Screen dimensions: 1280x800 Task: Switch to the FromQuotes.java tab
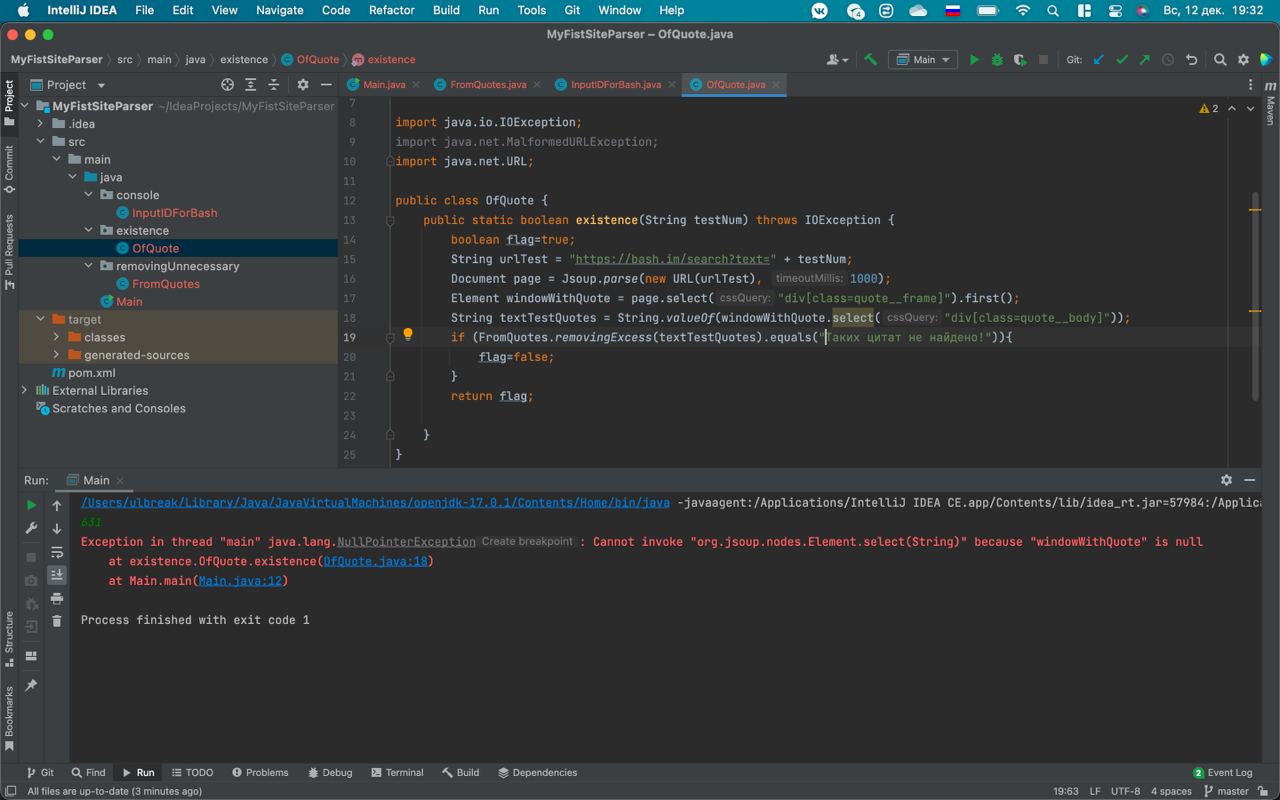point(488,85)
